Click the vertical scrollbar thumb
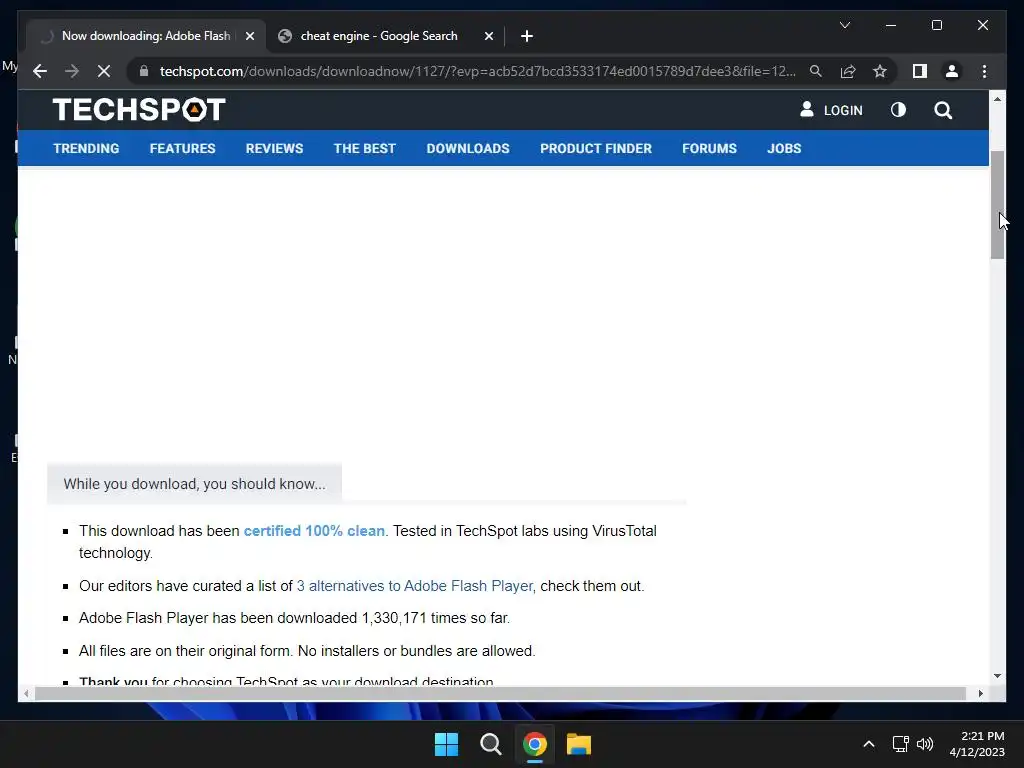Viewport: 1024px width, 768px height. (x=997, y=204)
